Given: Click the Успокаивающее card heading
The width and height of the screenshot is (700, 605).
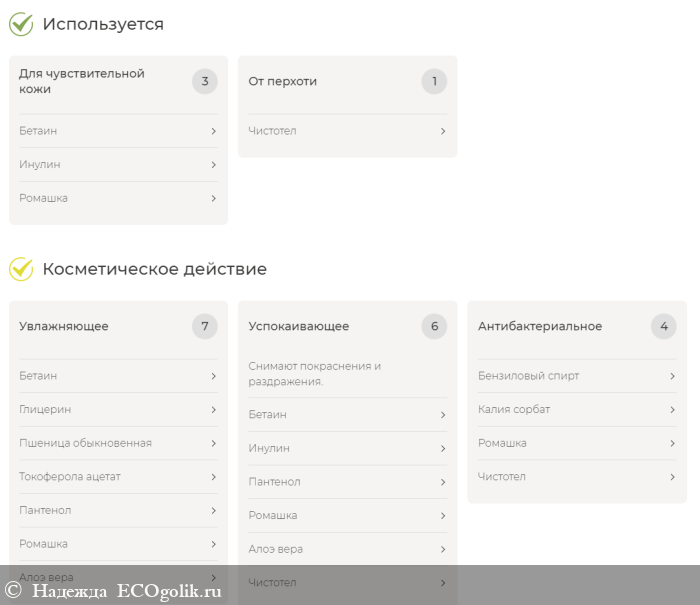Looking at the screenshot, I should (x=299, y=326).
